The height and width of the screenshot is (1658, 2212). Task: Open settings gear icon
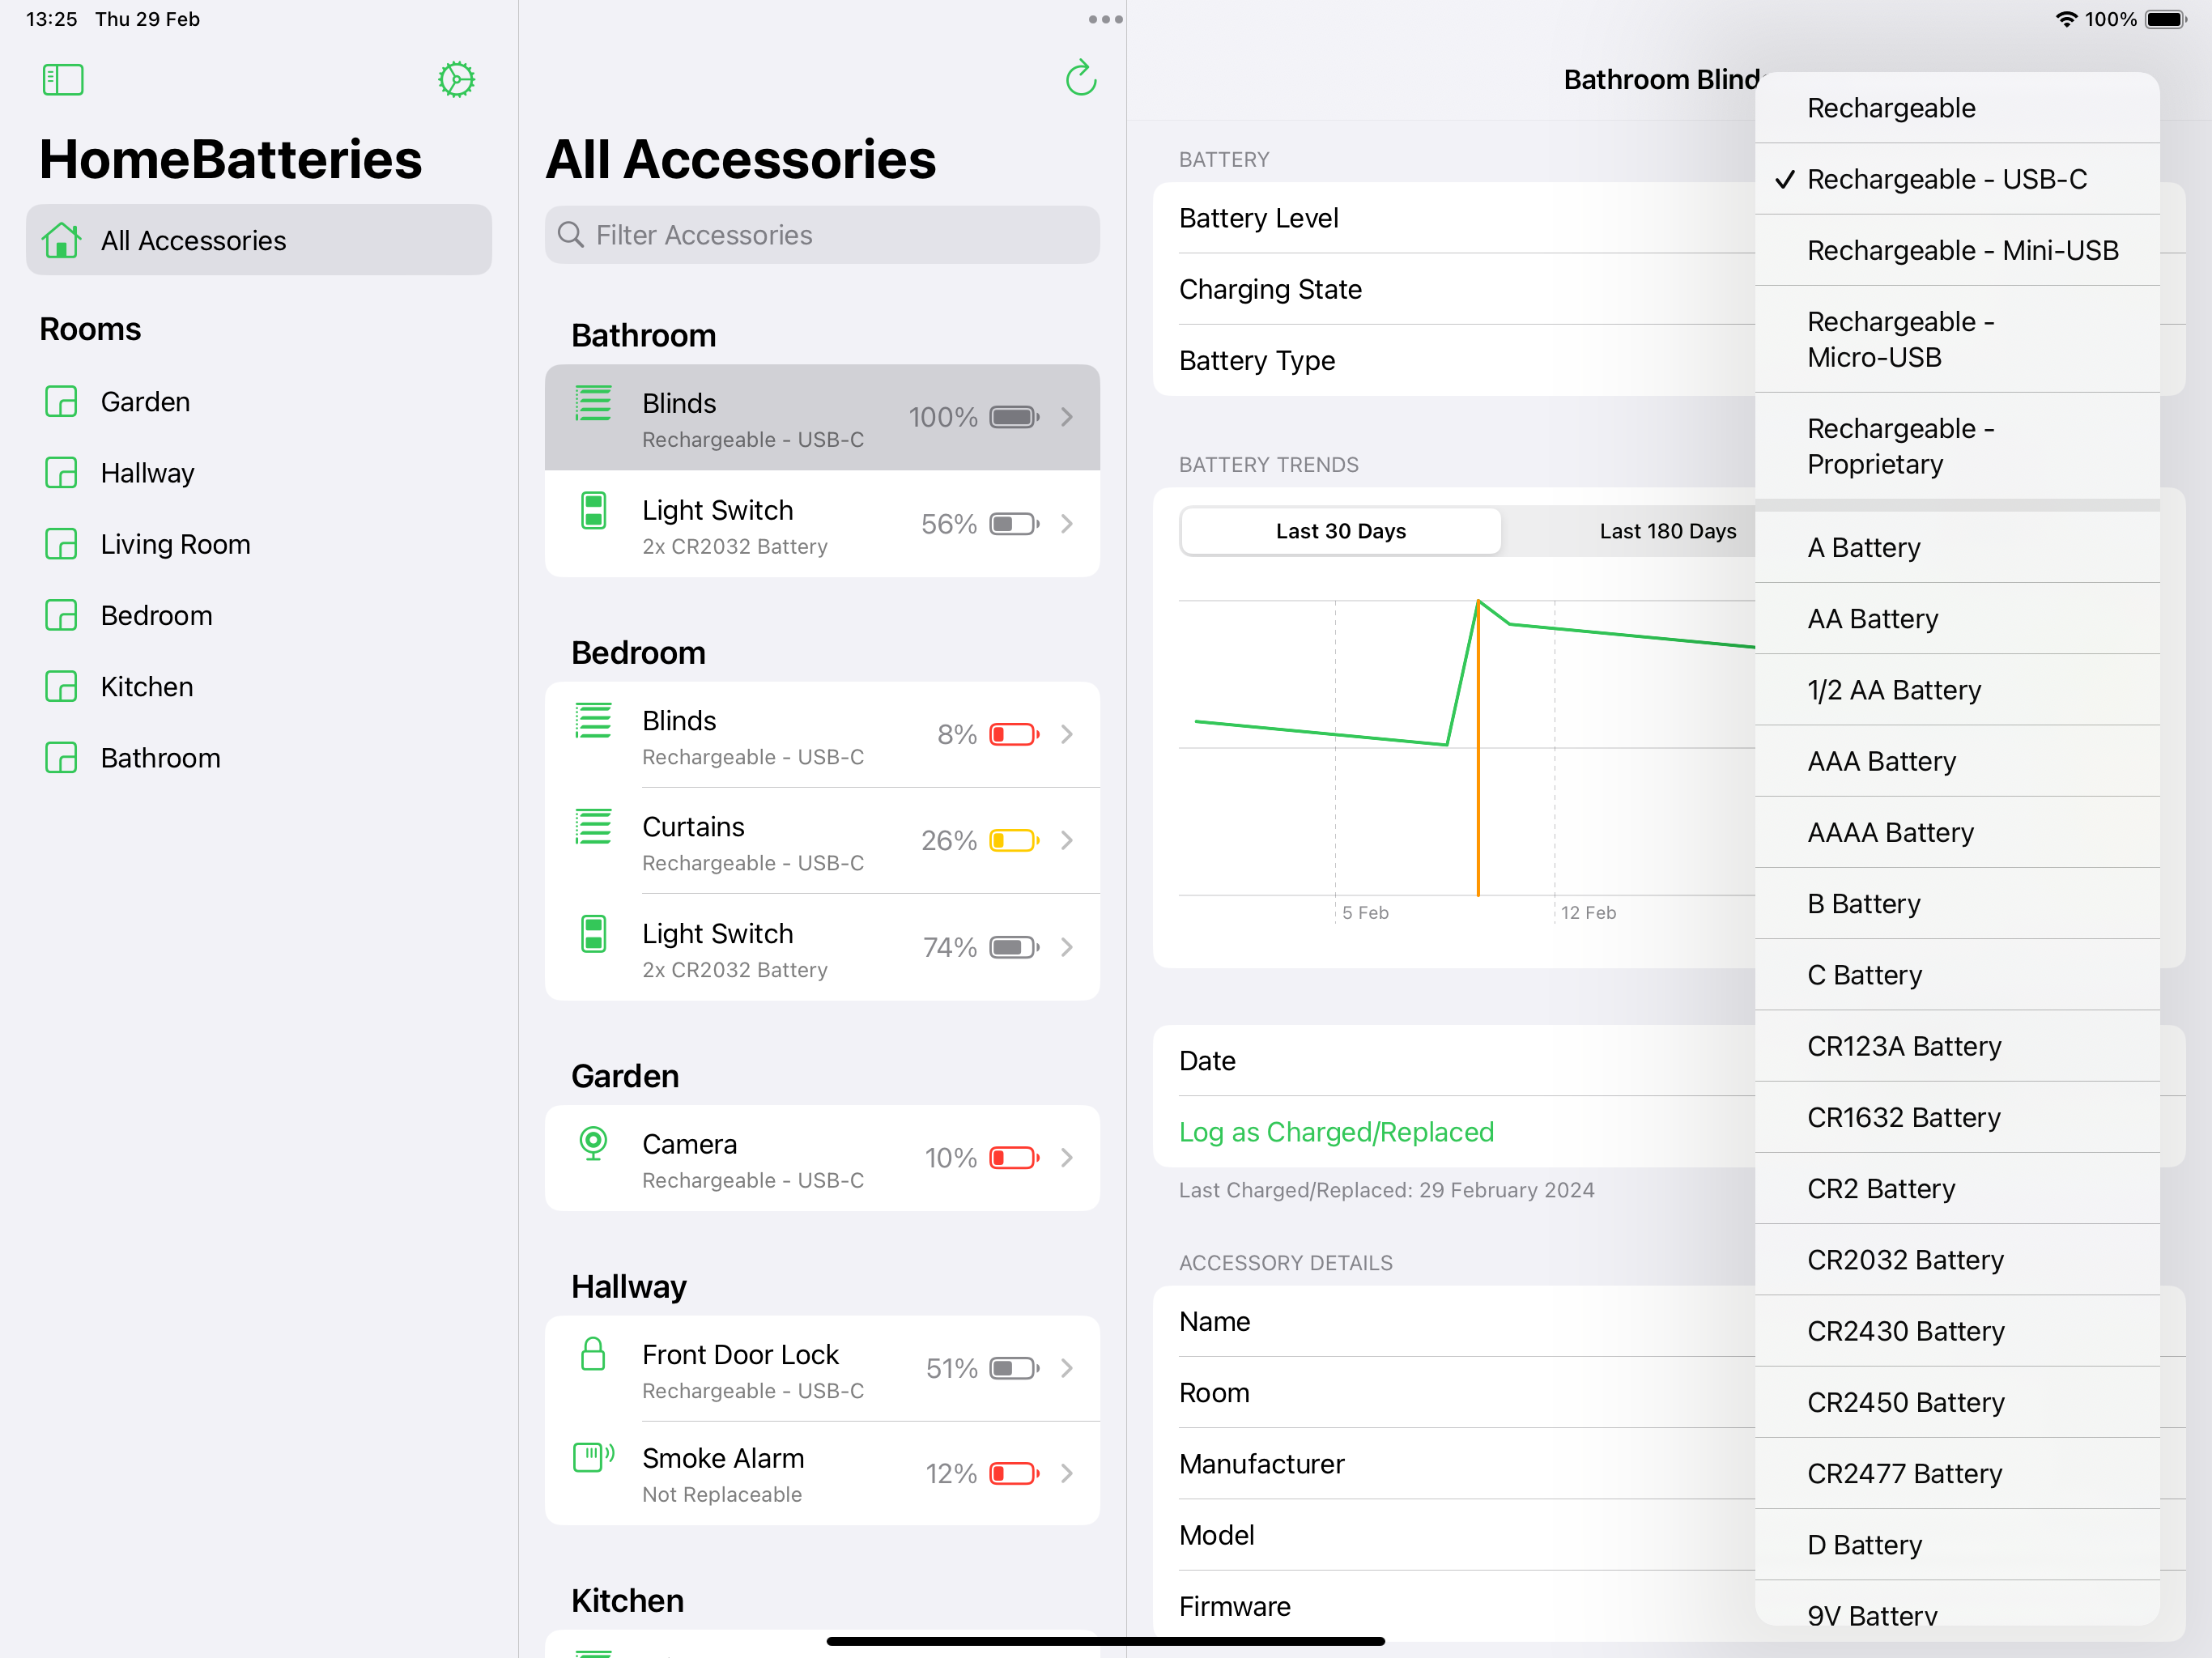tap(456, 80)
